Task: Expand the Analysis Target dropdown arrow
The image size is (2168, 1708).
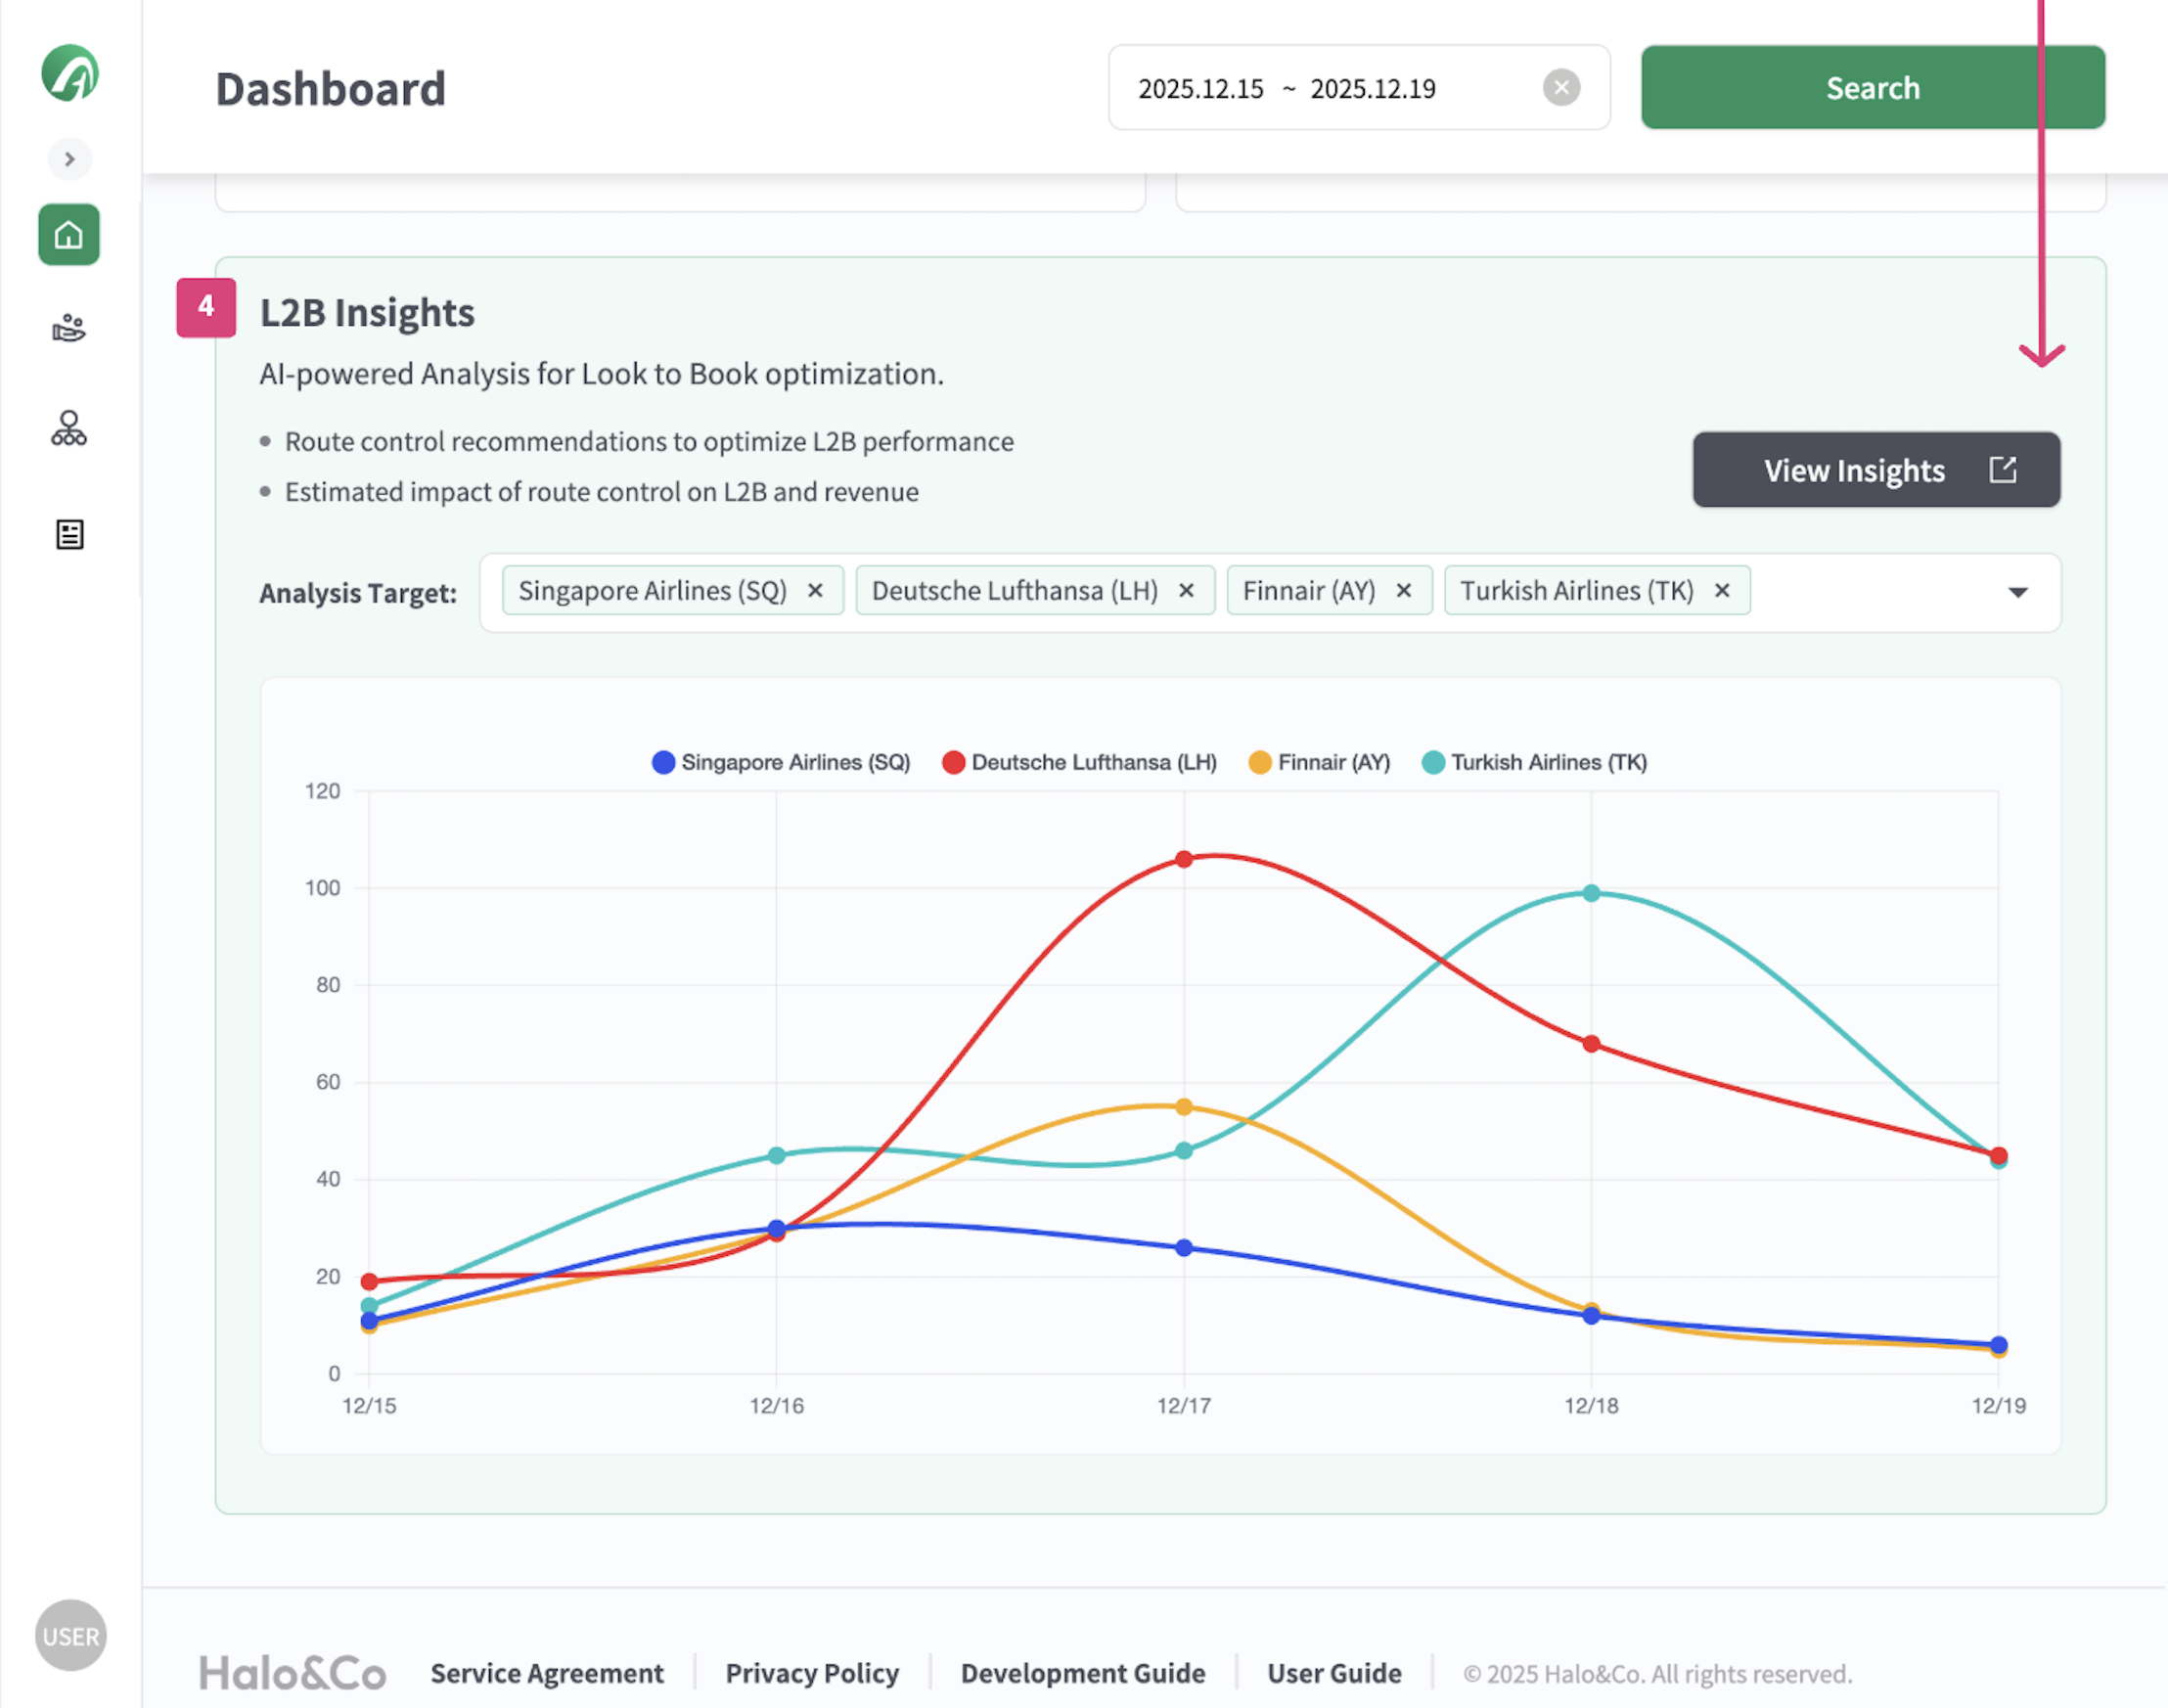Action: click(2018, 592)
